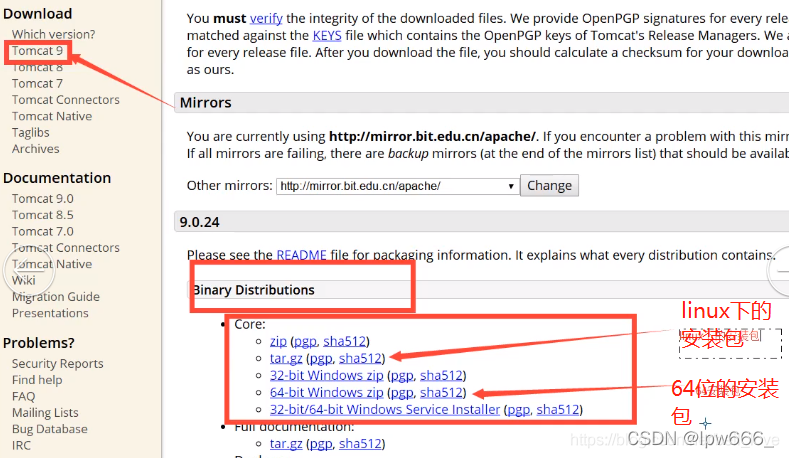789x458 pixels.
Task: Download the 64-bit Windows zip
Action: point(327,393)
